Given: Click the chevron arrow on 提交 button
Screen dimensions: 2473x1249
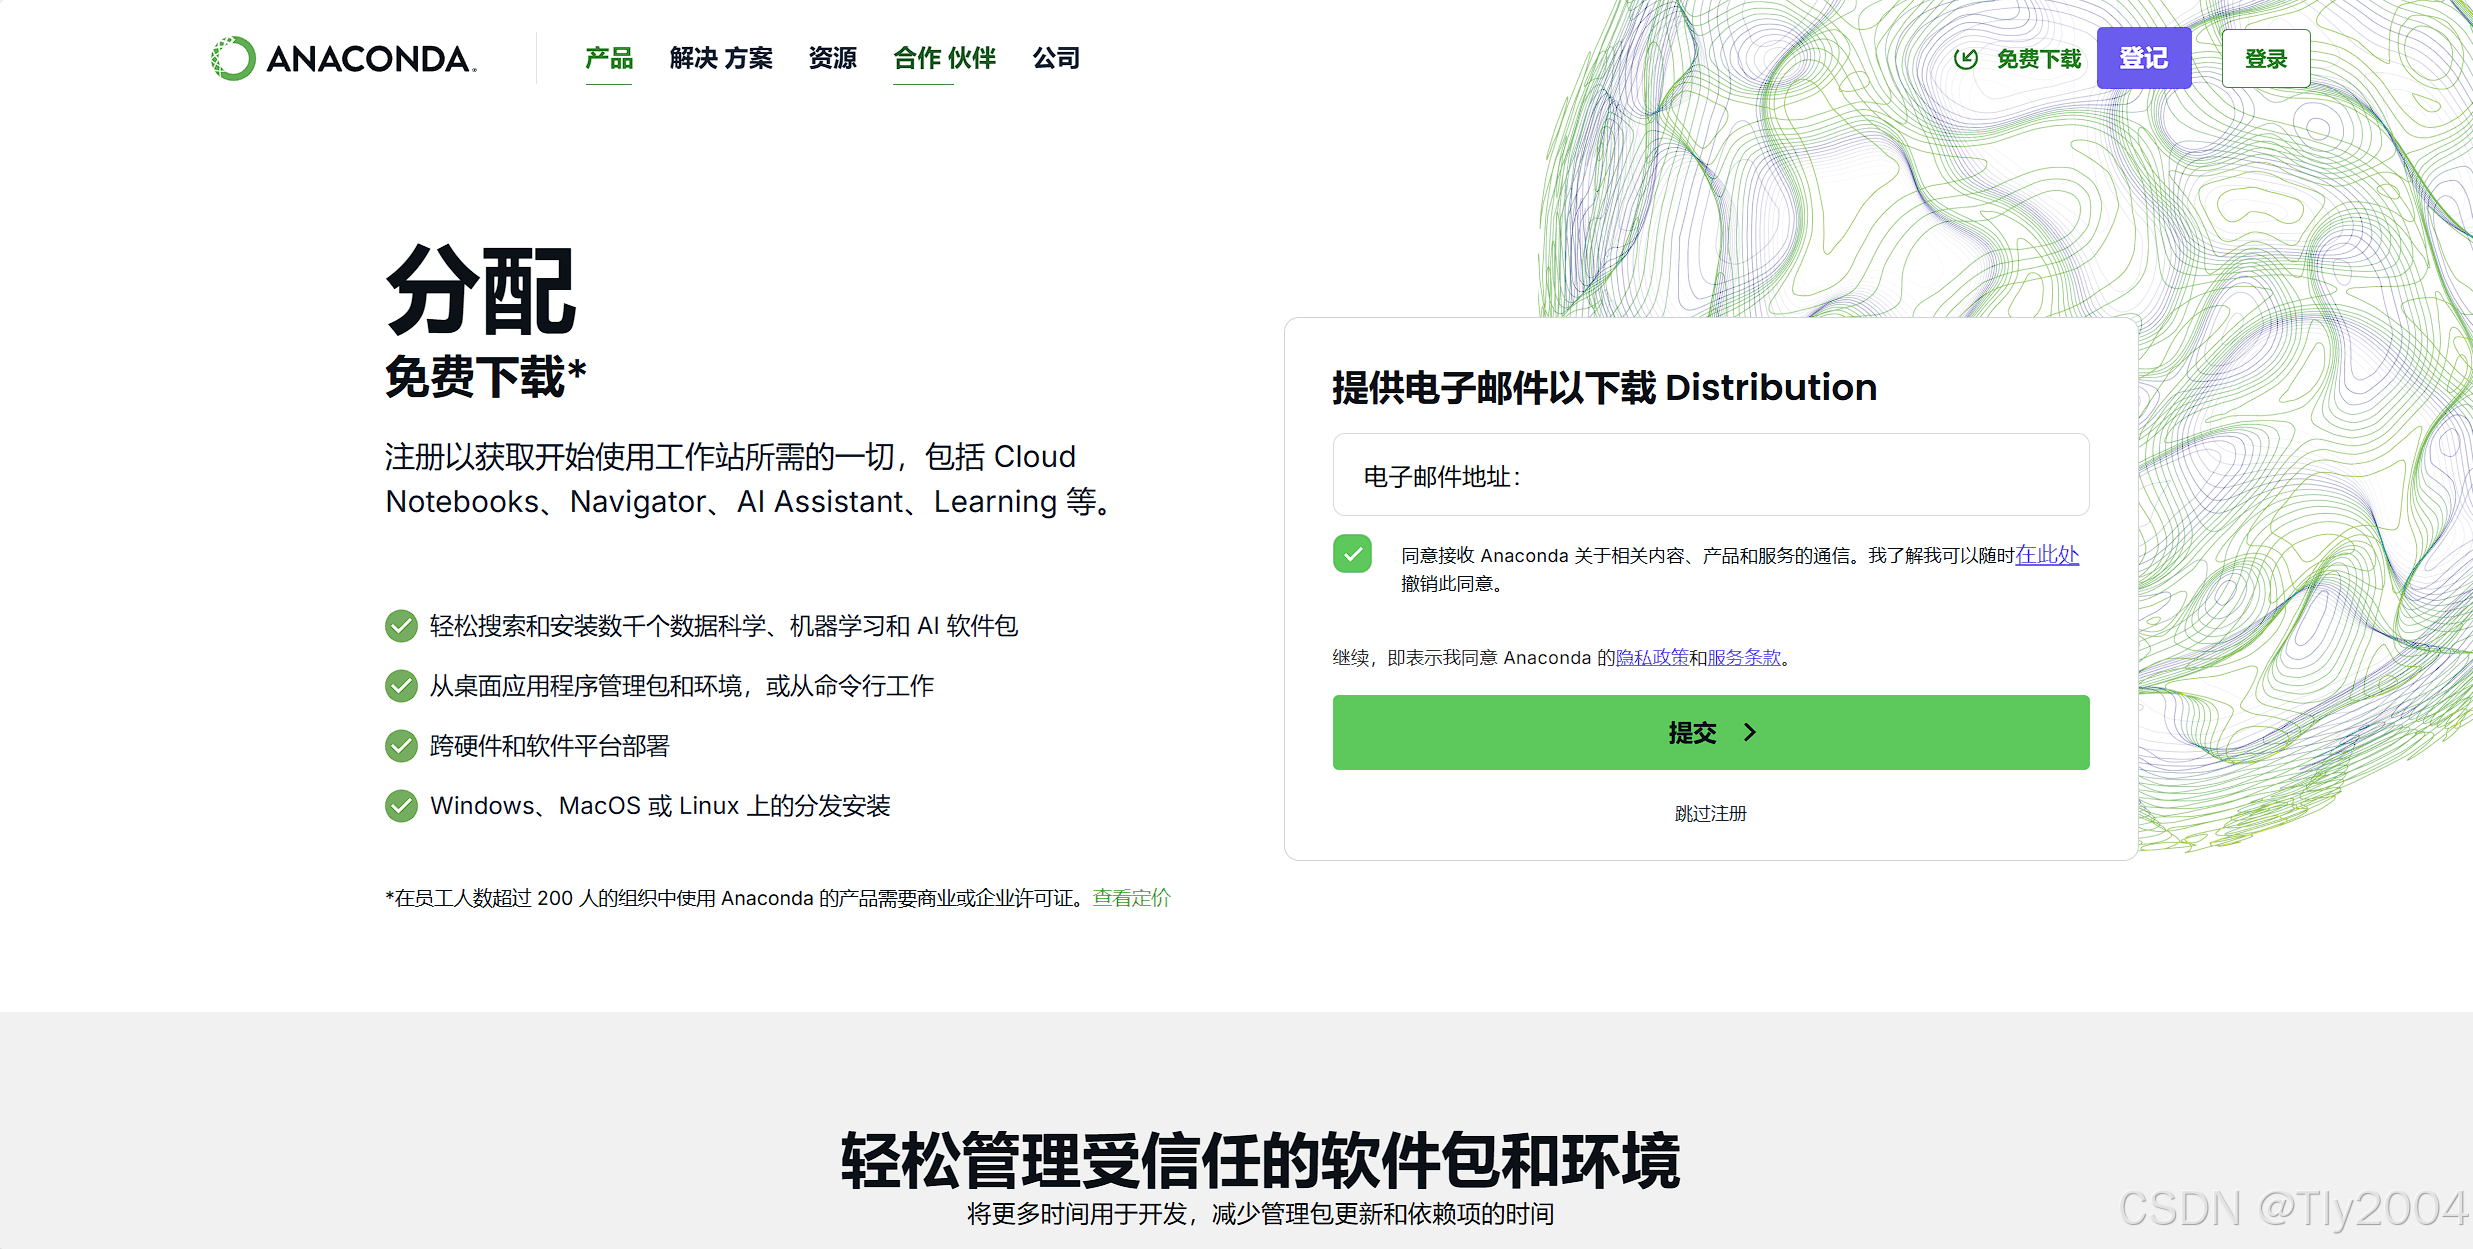Looking at the screenshot, I should pos(1750,733).
